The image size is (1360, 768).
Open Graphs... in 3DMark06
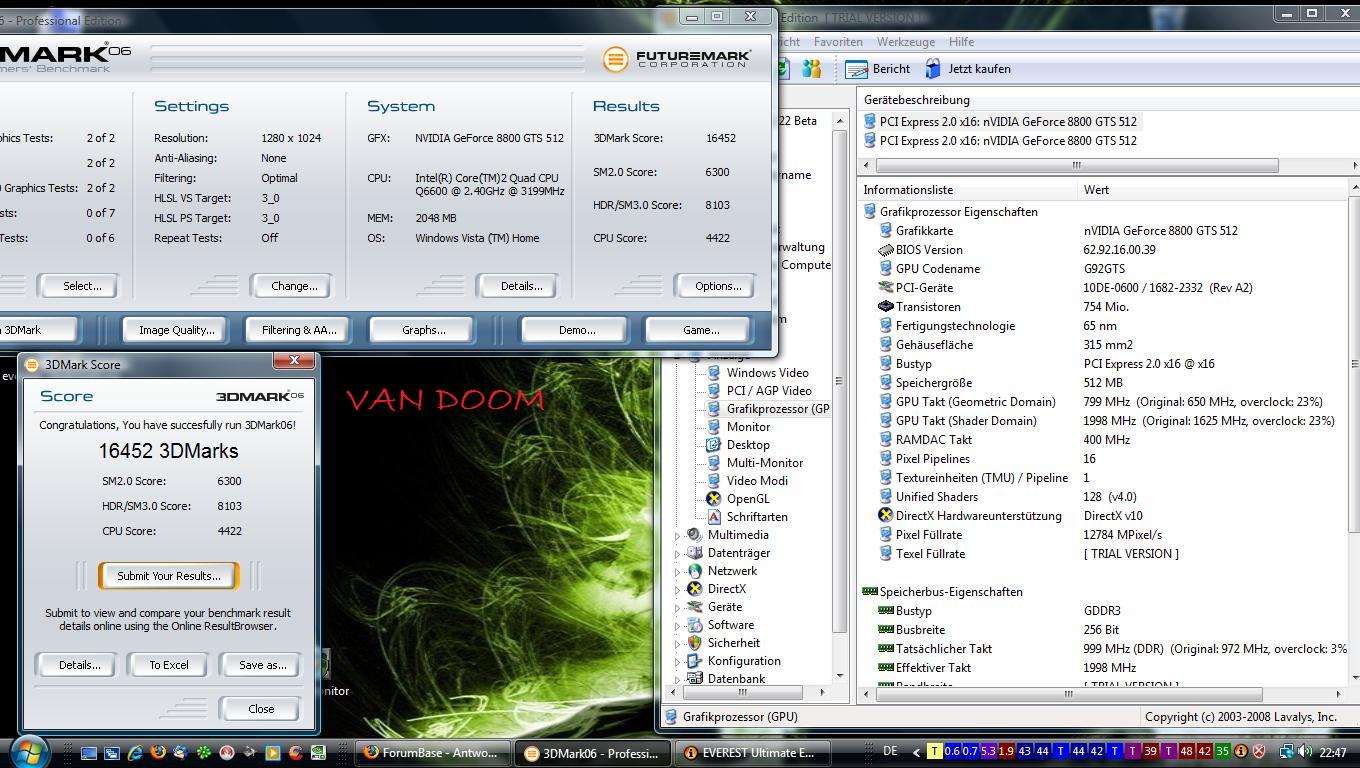pos(423,330)
